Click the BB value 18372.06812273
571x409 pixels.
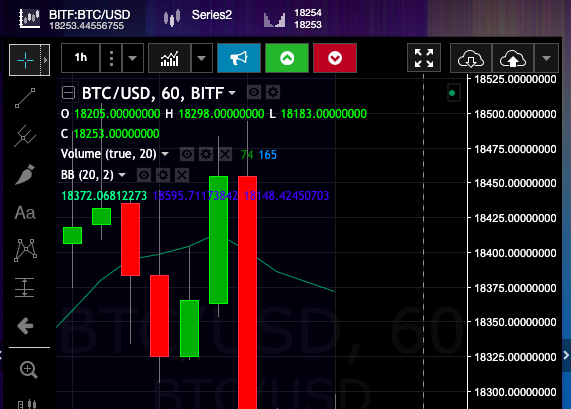104,196
